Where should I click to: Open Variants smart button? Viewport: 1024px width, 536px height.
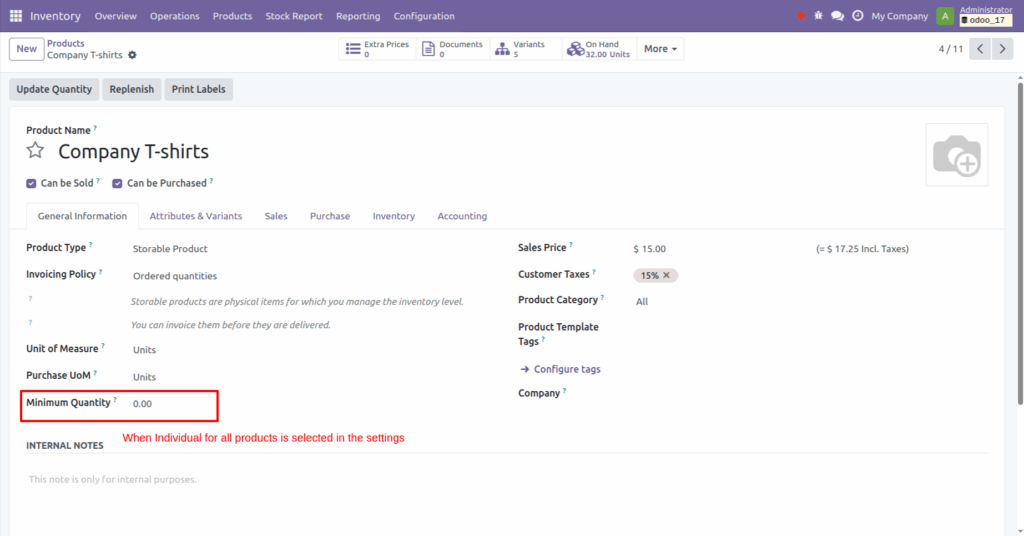coord(526,49)
